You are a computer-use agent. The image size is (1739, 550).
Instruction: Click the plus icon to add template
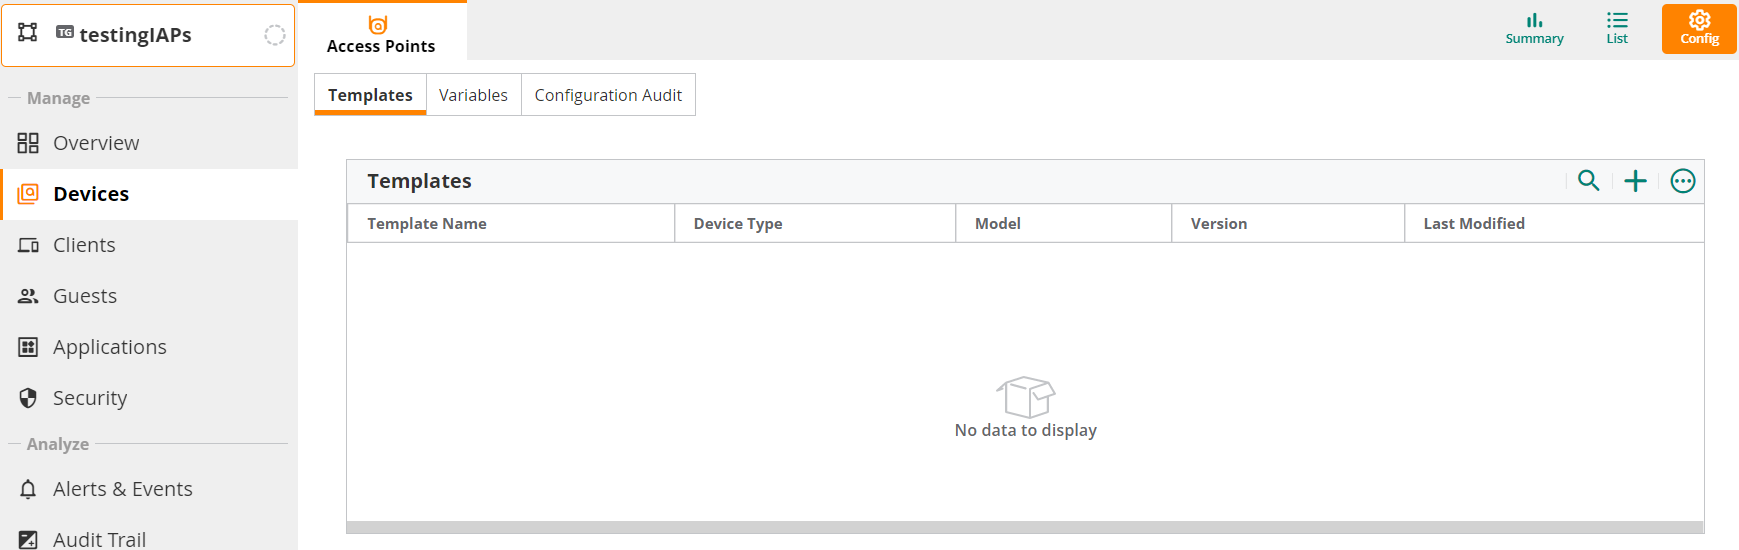1635,181
